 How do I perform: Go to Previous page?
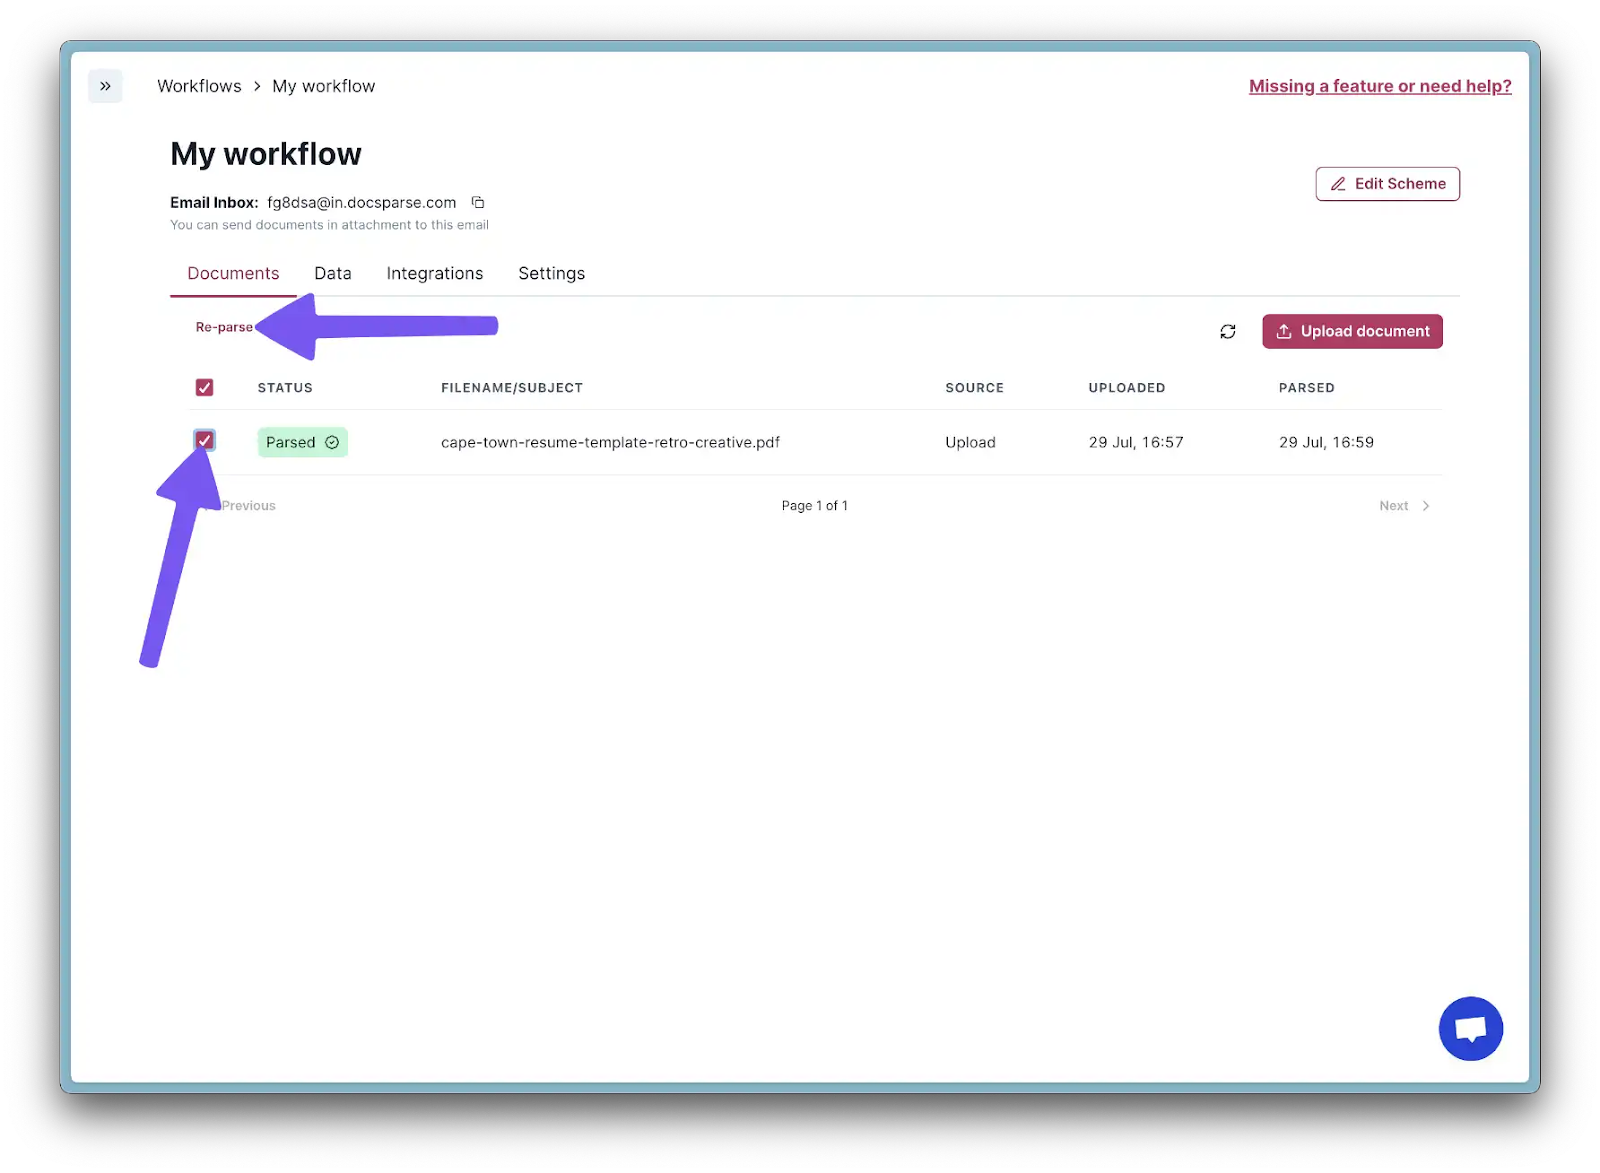click(x=241, y=506)
